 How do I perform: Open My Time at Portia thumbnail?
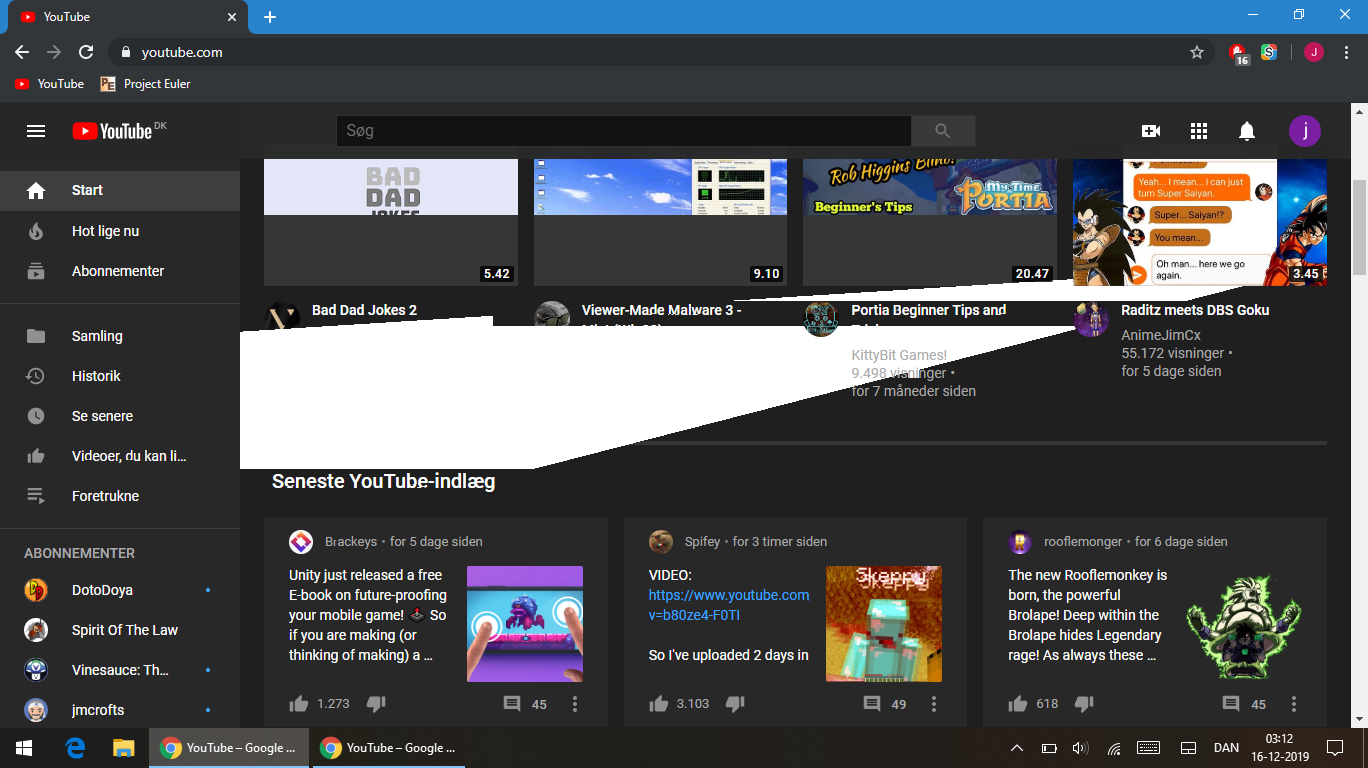[x=930, y=222]
